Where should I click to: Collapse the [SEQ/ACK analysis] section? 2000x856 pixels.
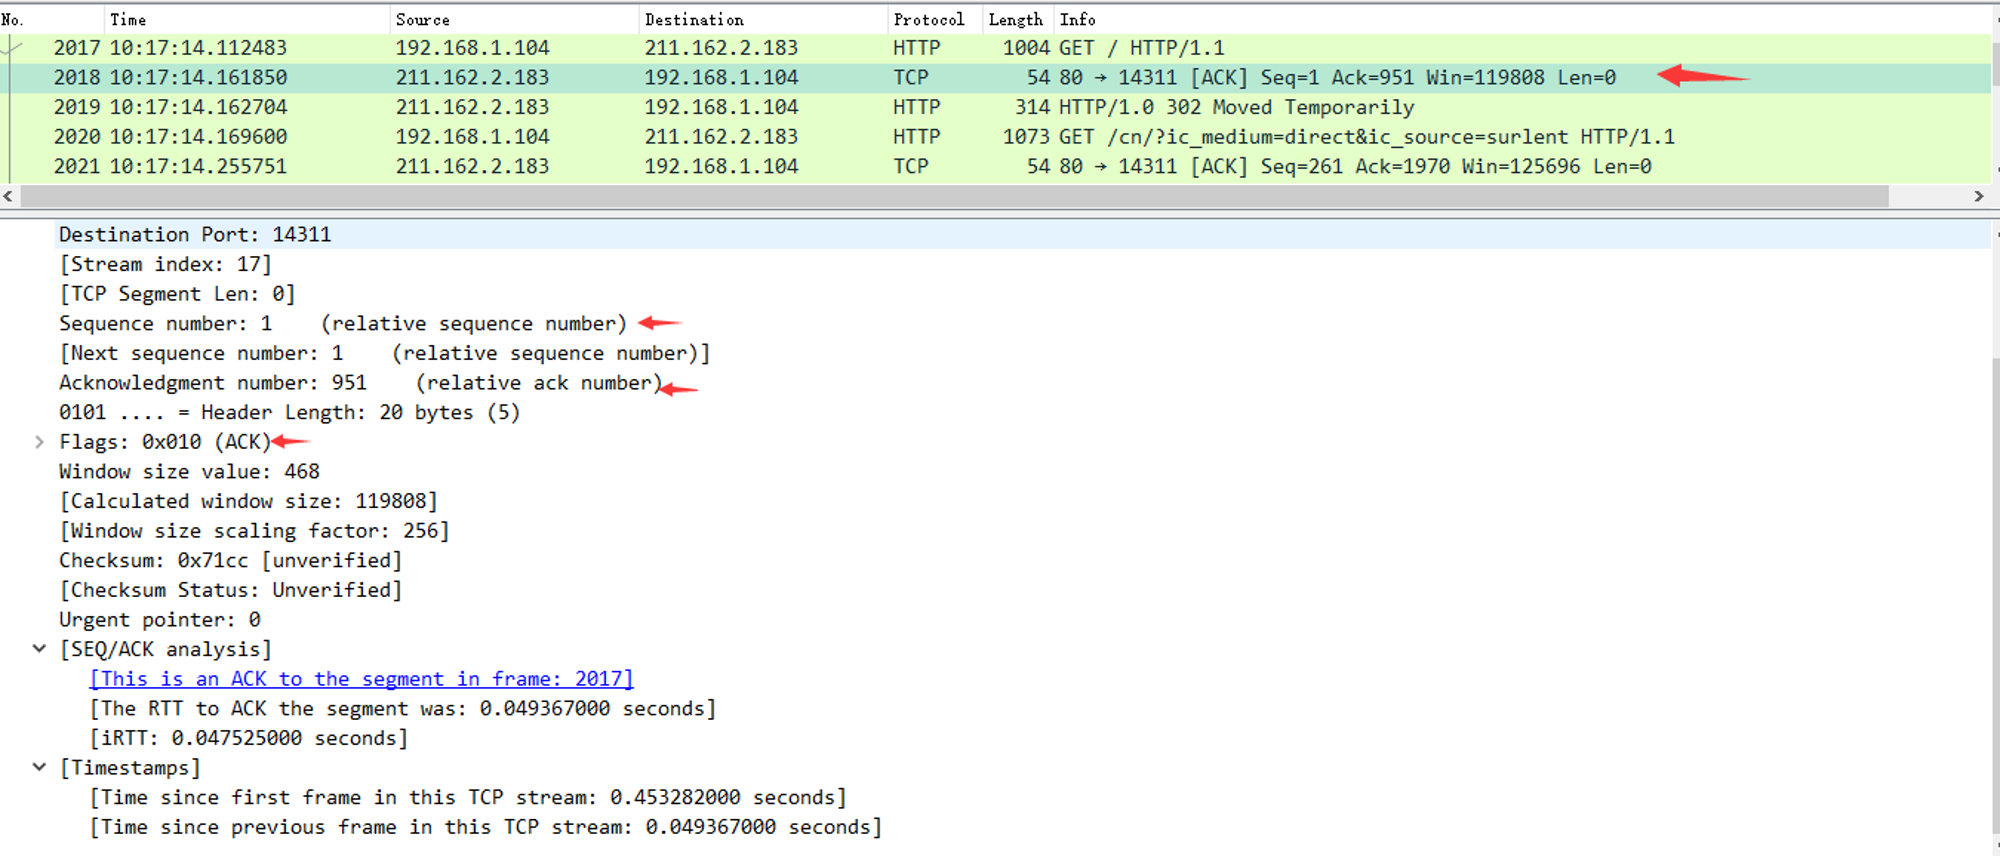click(x=39, y=649)
